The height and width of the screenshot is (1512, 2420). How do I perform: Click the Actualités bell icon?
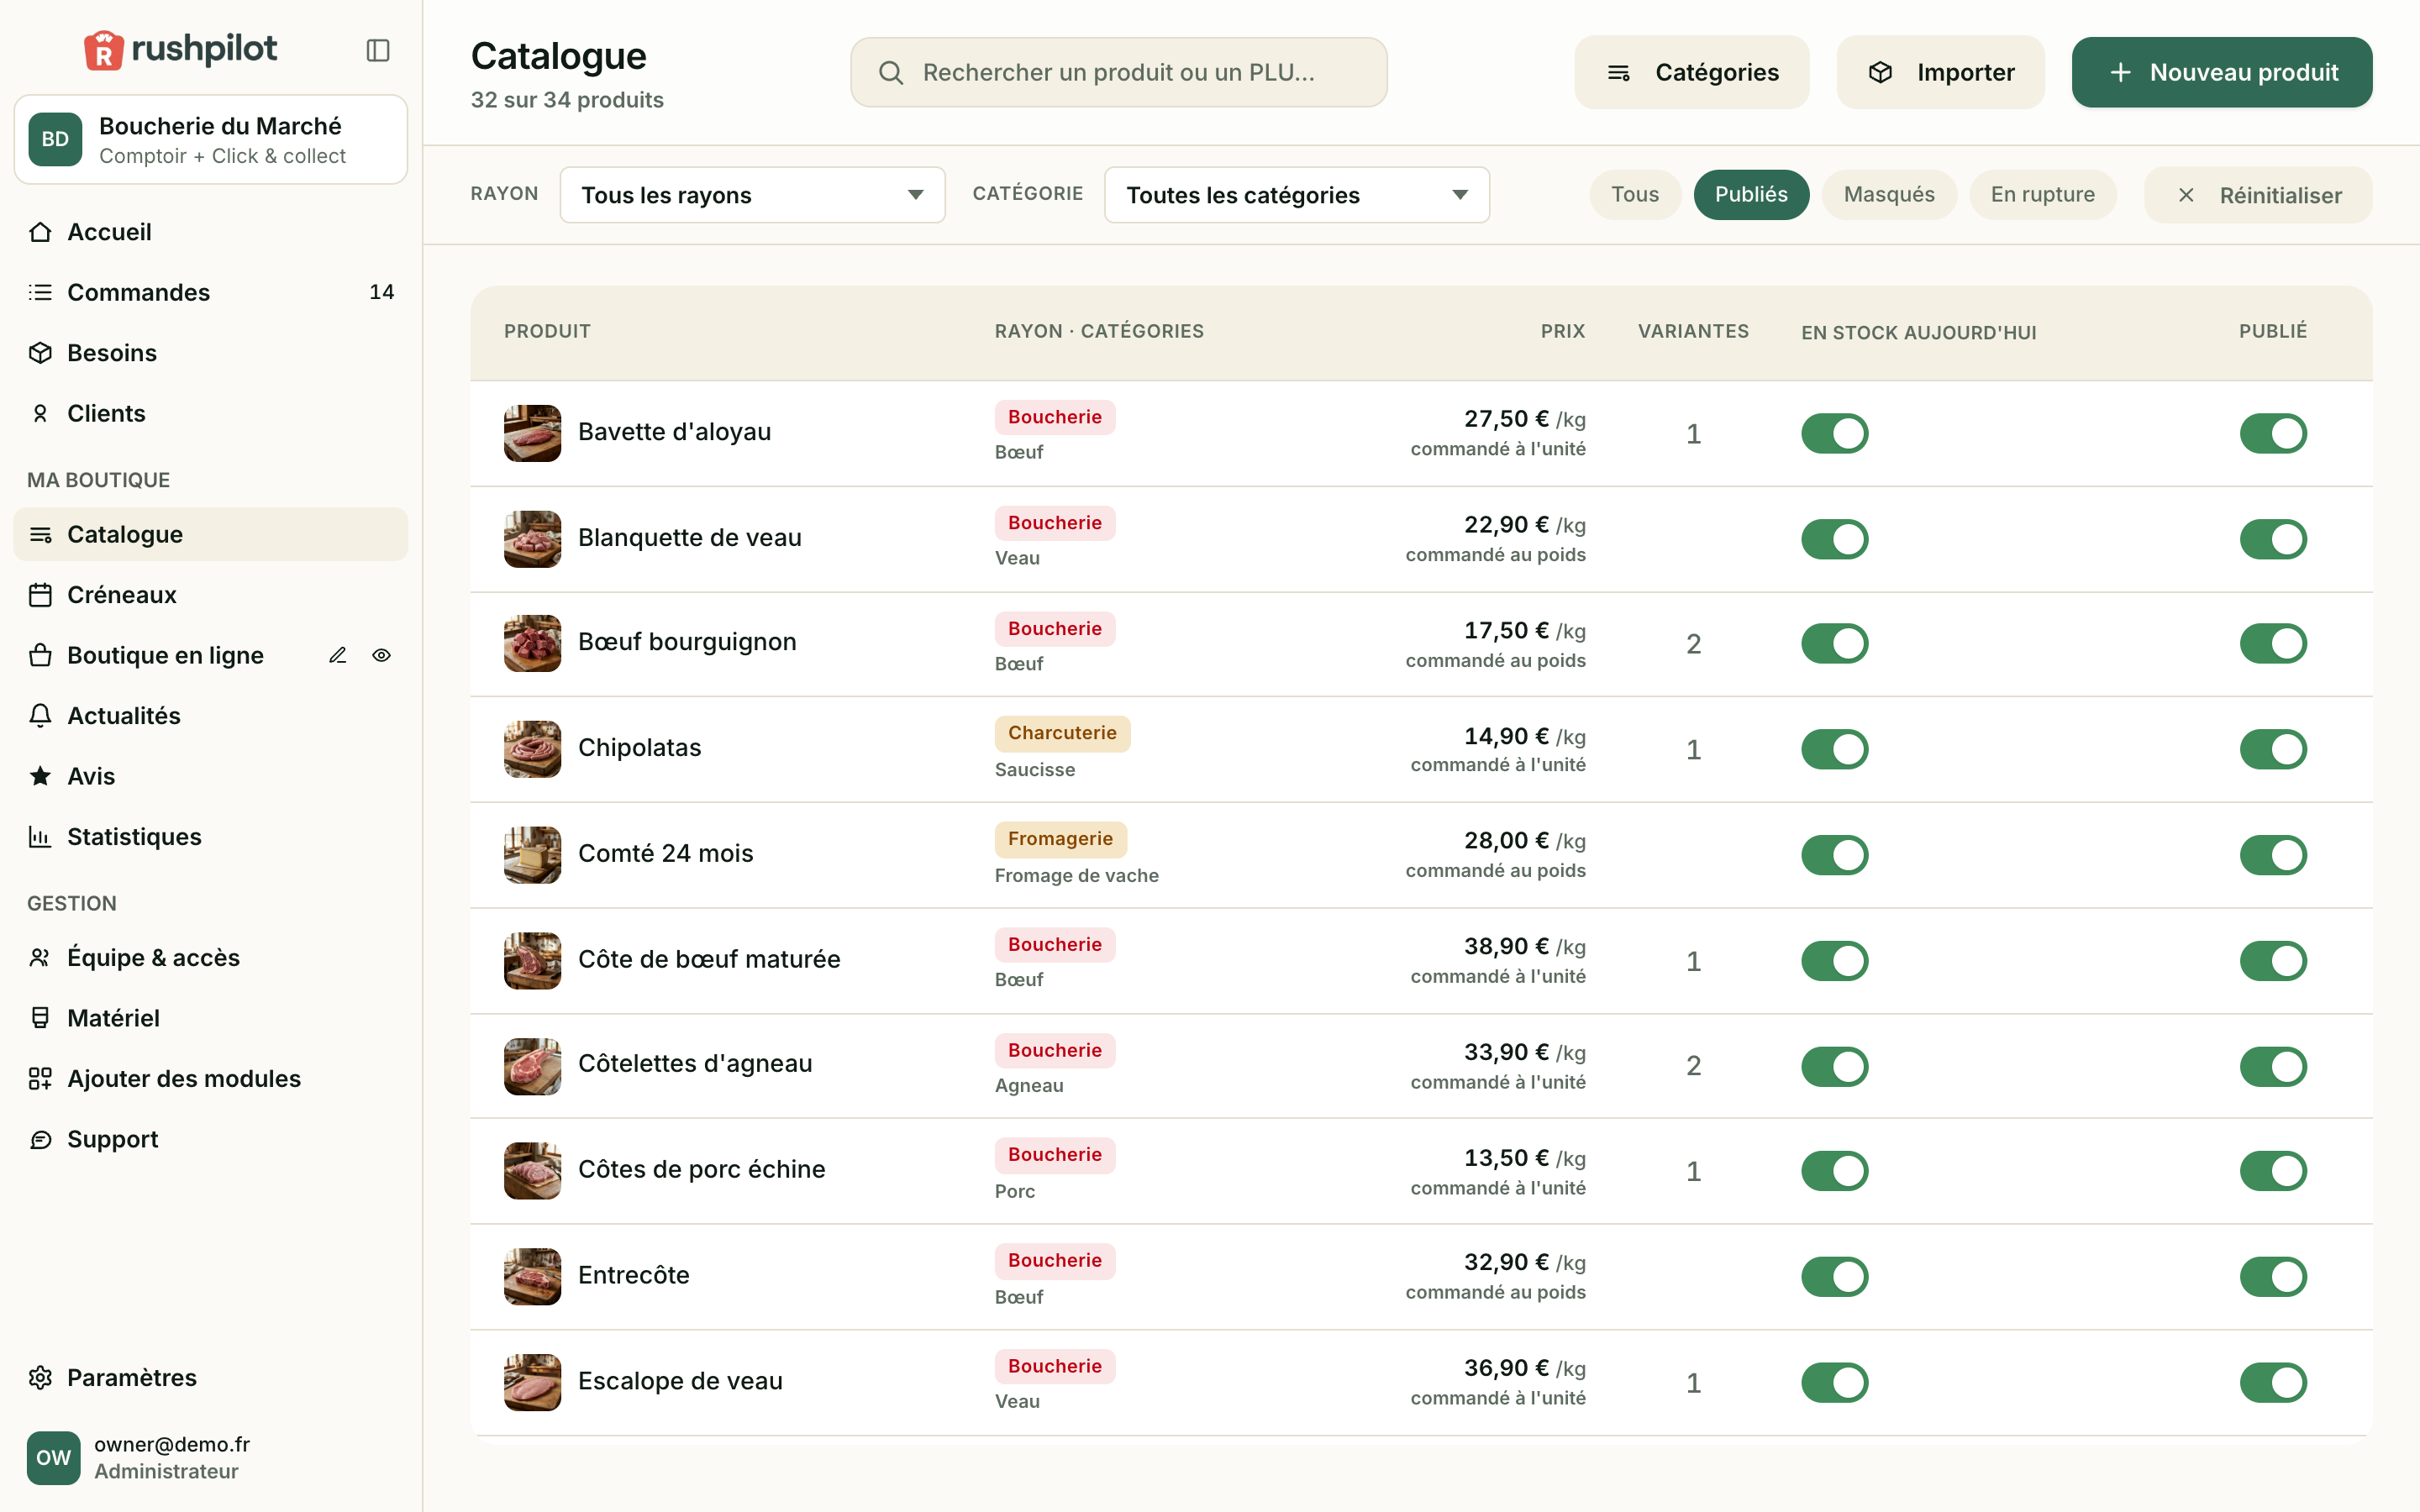[40, 716]
